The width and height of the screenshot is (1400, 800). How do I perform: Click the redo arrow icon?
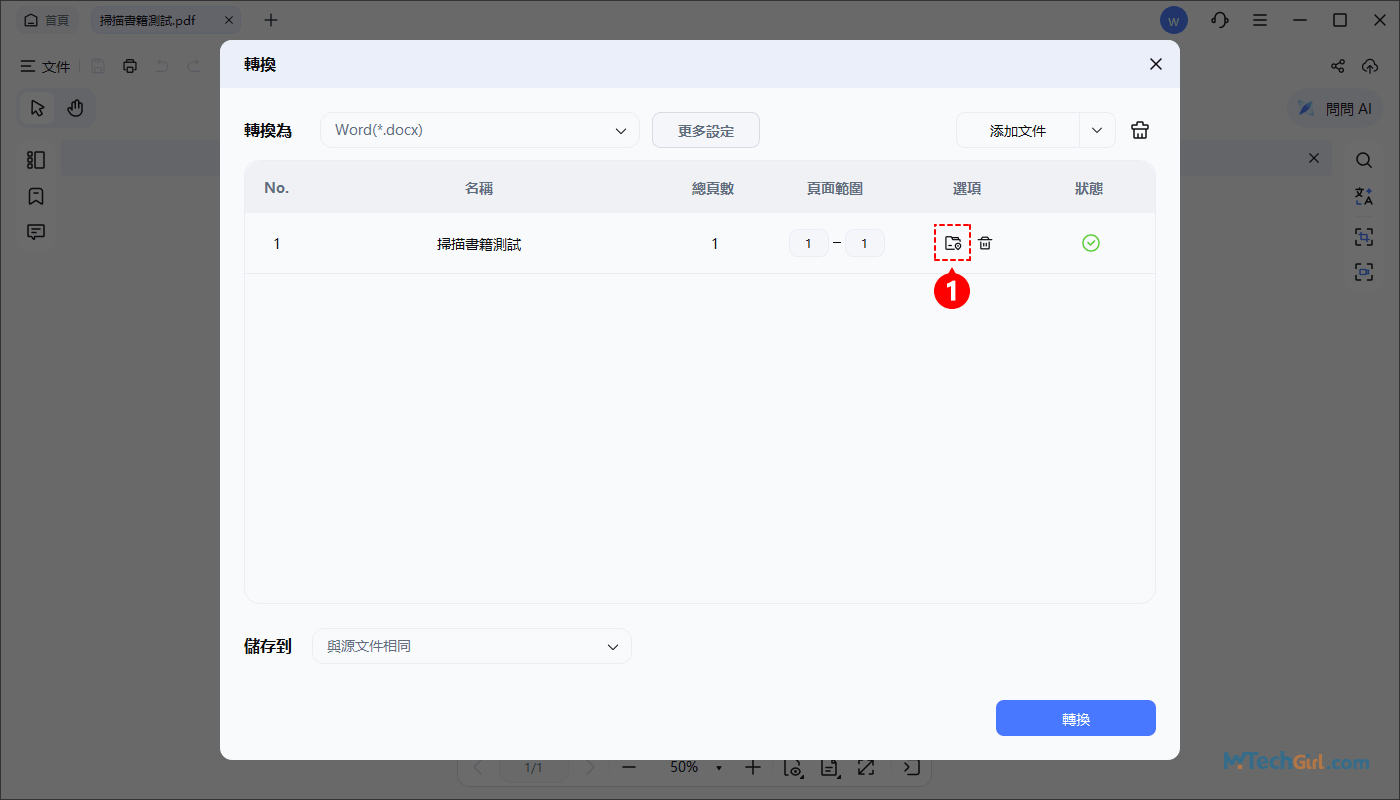coord(193,66)
